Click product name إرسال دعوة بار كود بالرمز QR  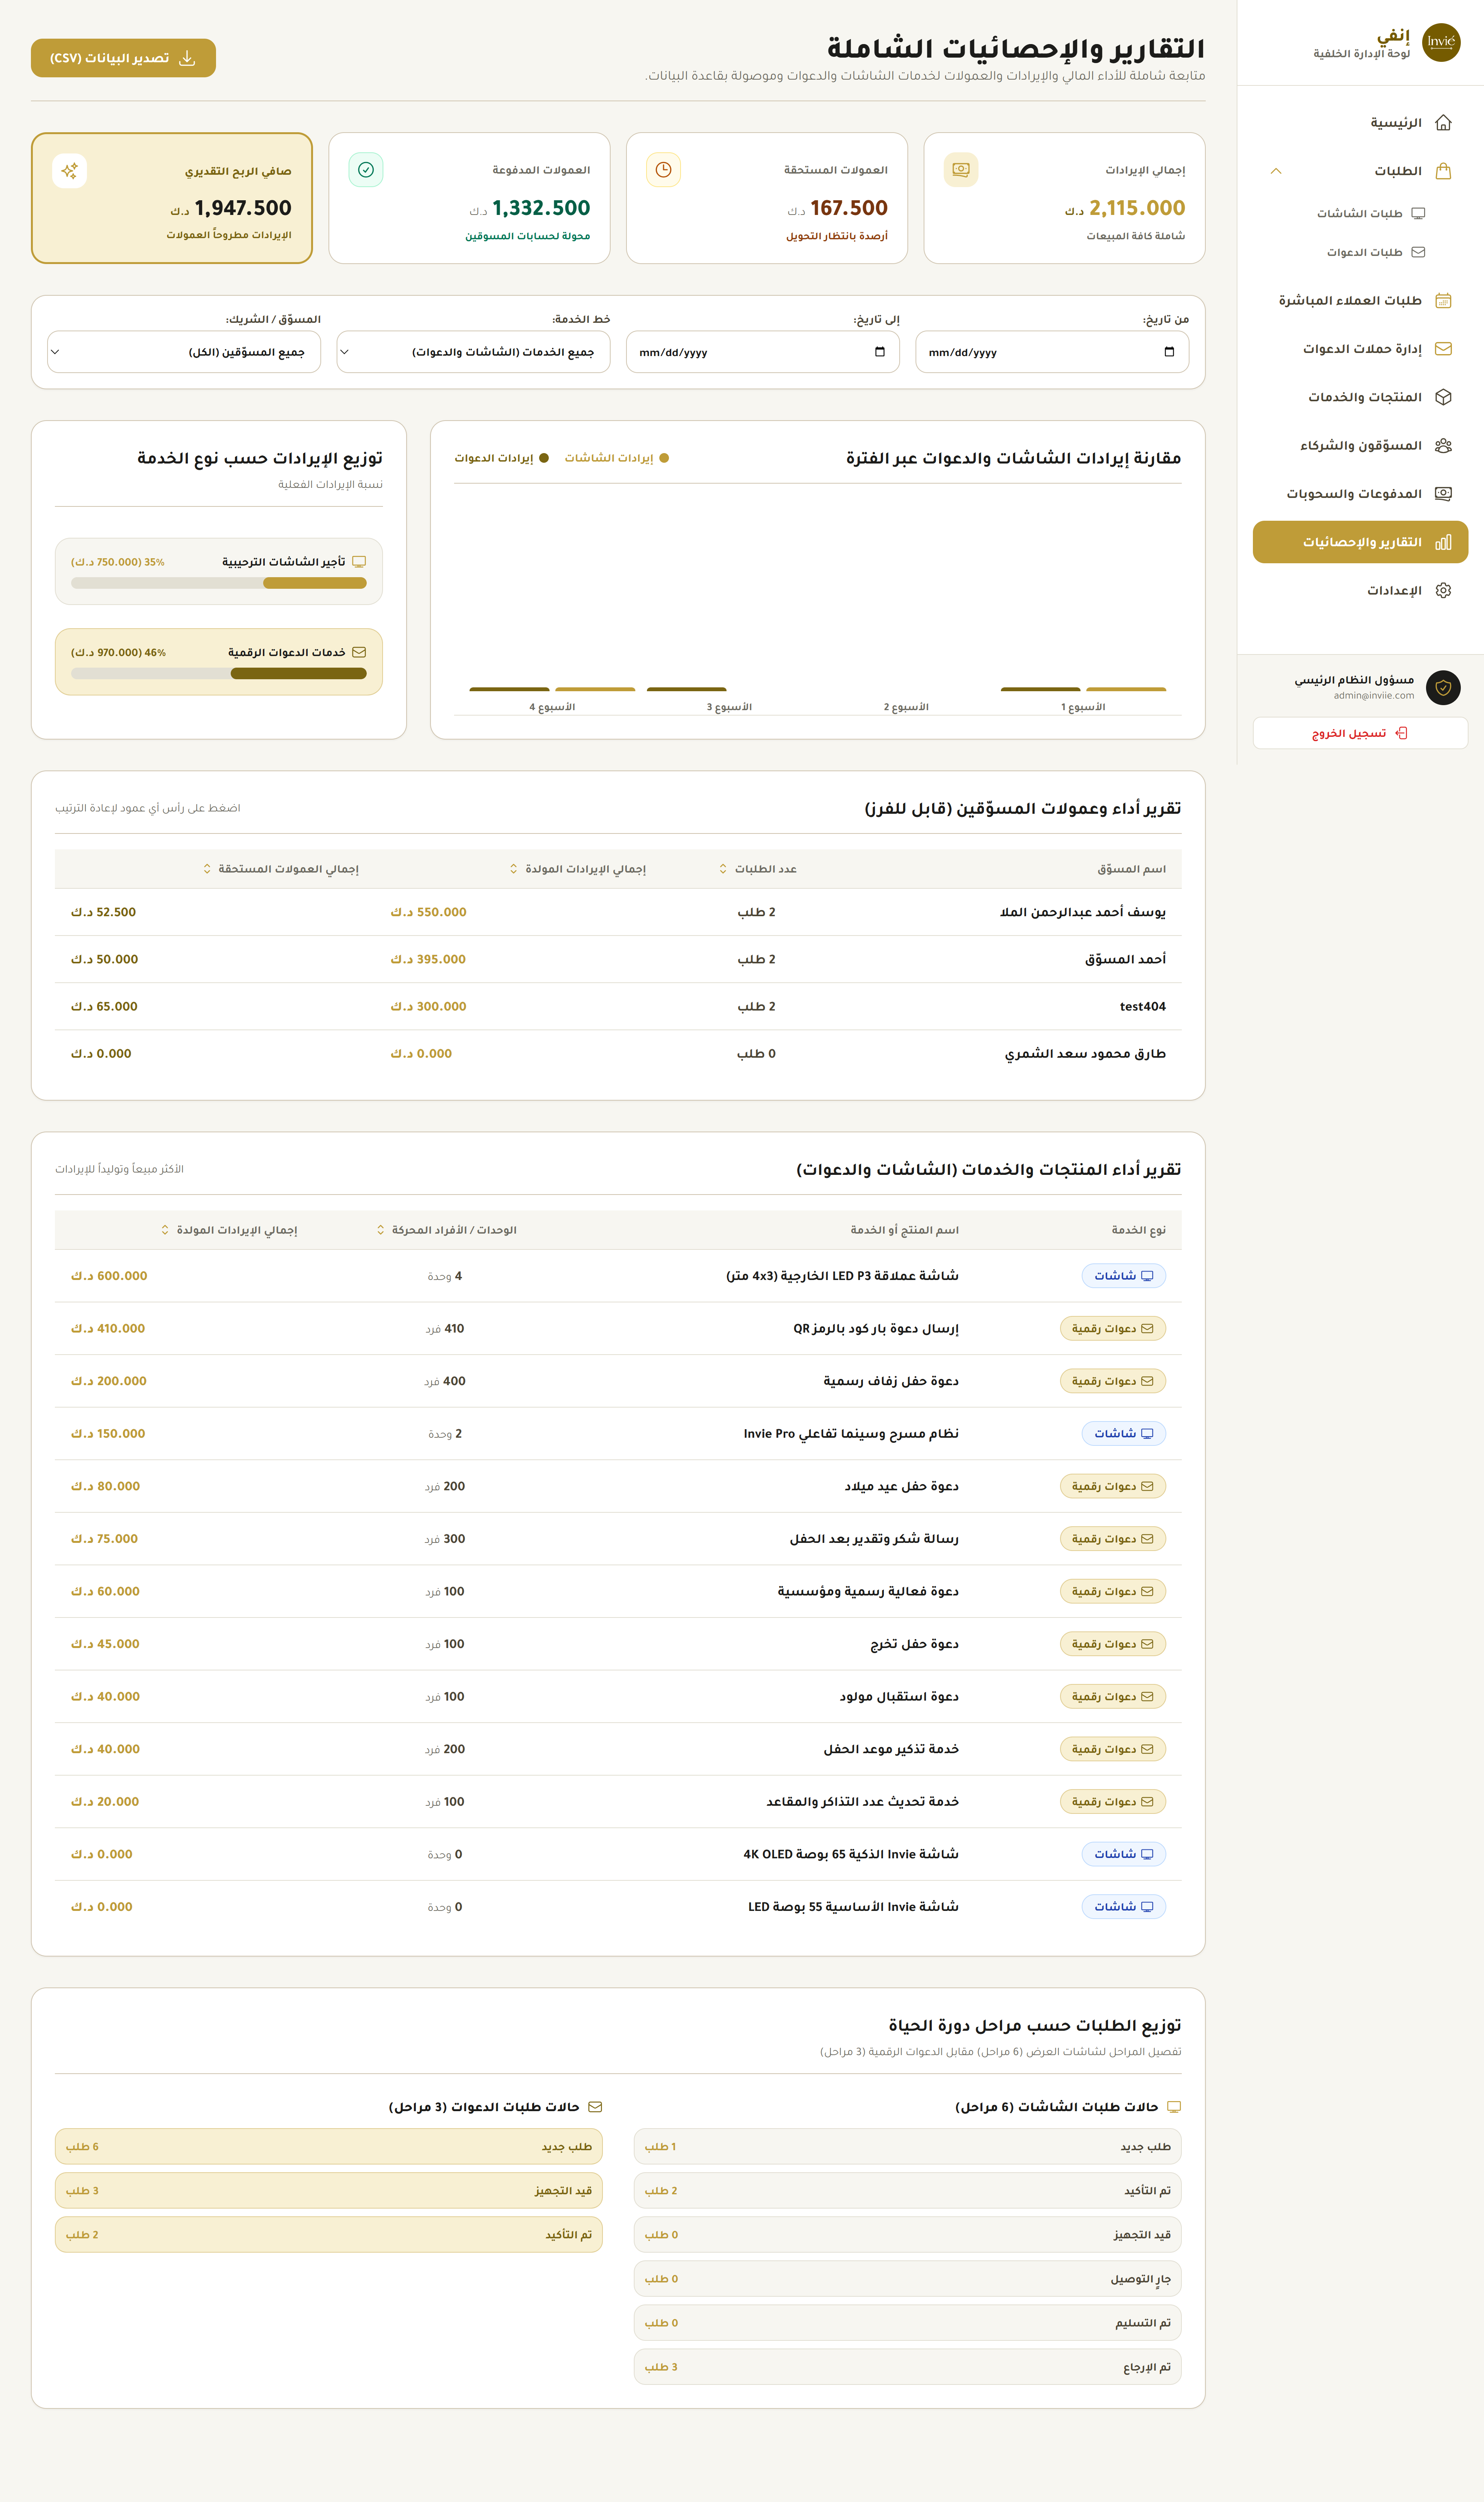(x=876, y=1329)
